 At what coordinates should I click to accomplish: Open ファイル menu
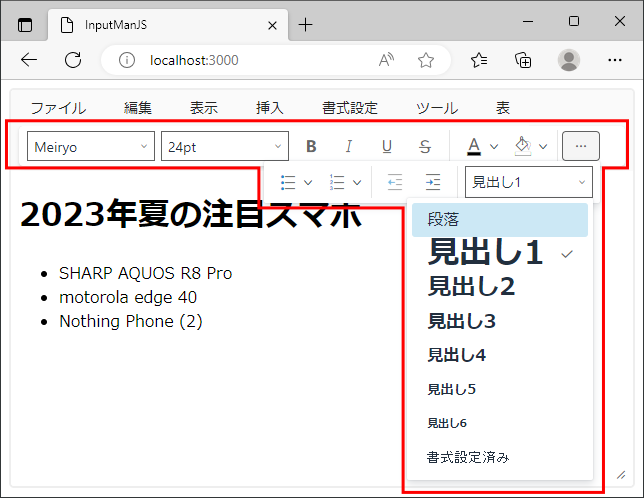(x=58, y=108)
